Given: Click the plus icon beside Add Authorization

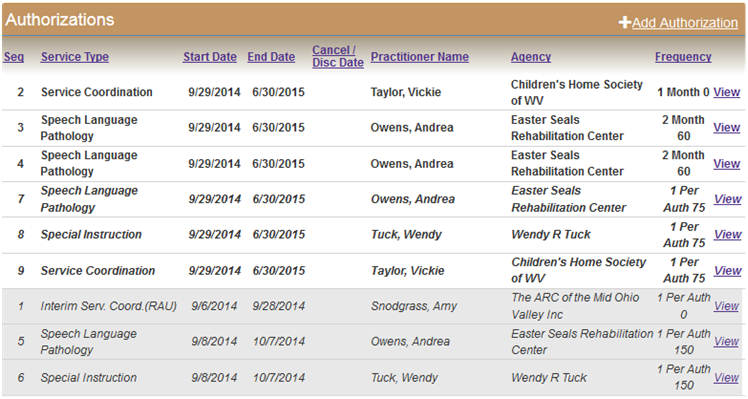Looking at the screenshot, I should [x=625, y=22].
